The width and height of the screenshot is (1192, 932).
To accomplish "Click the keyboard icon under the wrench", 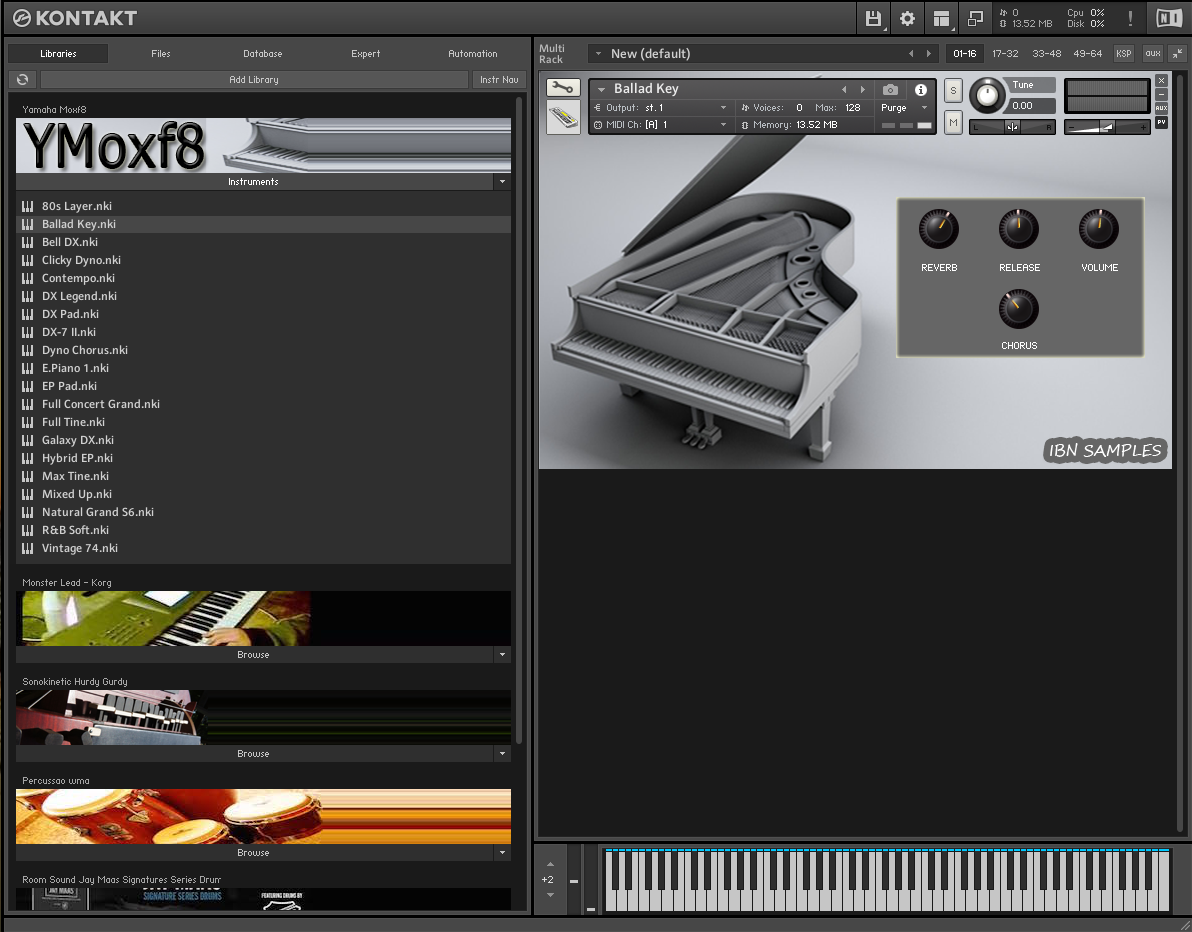I will tap(563, 118).
